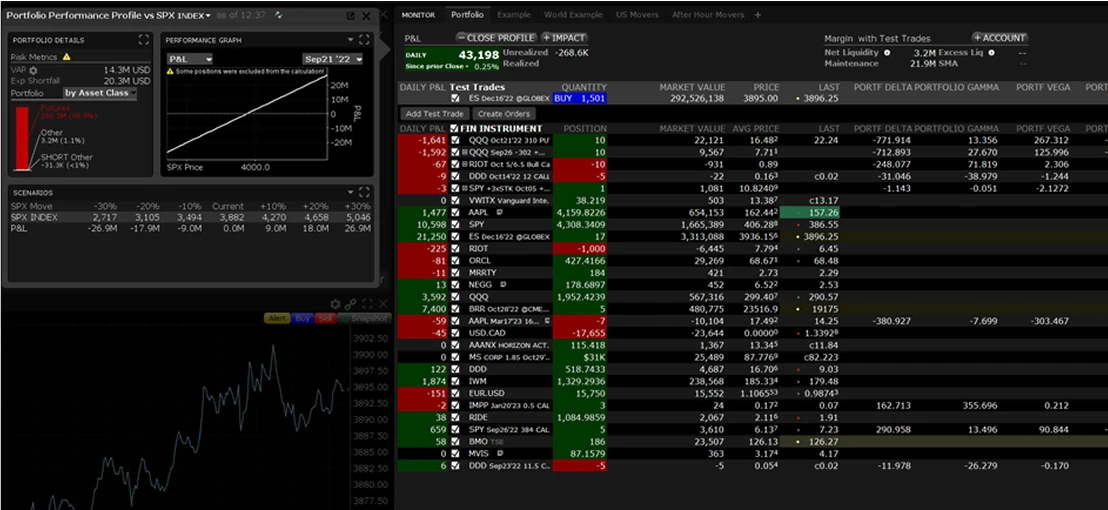Screen dimensions: 1108x510
Task: Toggle the FIN INSTRUMENT header checkbox
Action: [454, 129]
